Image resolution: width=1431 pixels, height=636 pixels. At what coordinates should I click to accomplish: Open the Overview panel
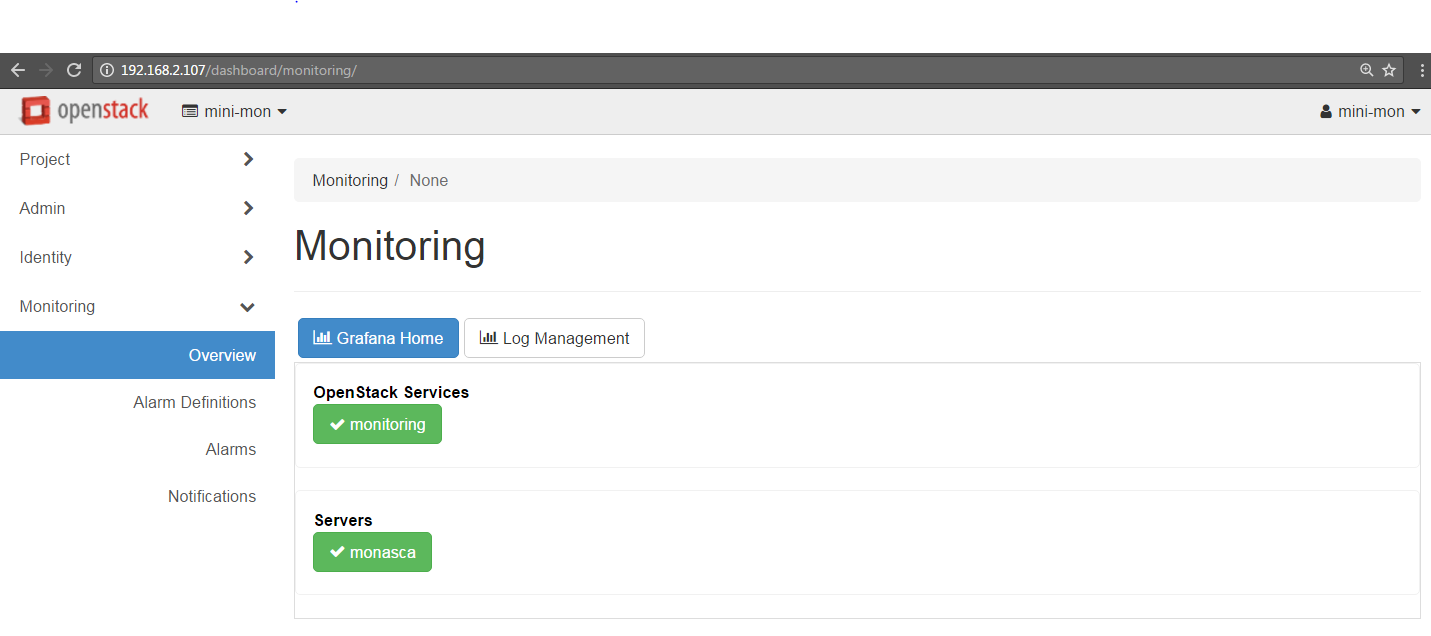[x=137, y=355]
